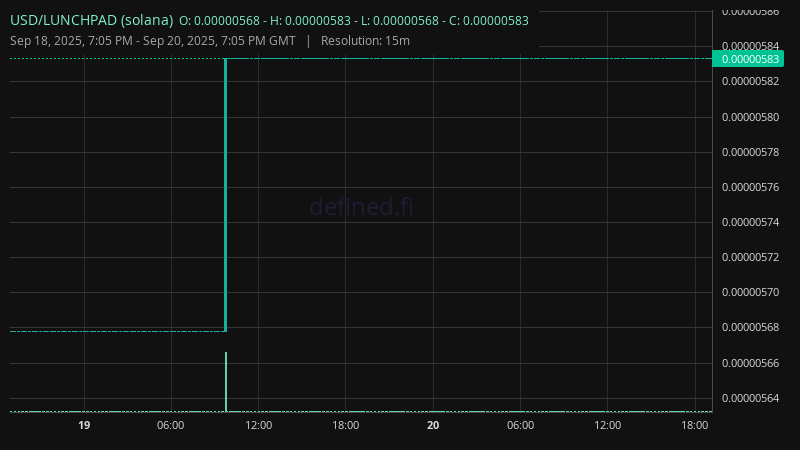Image resolution: width=800 pixels, height=450 pixels.
Task: Click the tall green price jump candle
Action: pyautogui.click(x=226, y=195)
